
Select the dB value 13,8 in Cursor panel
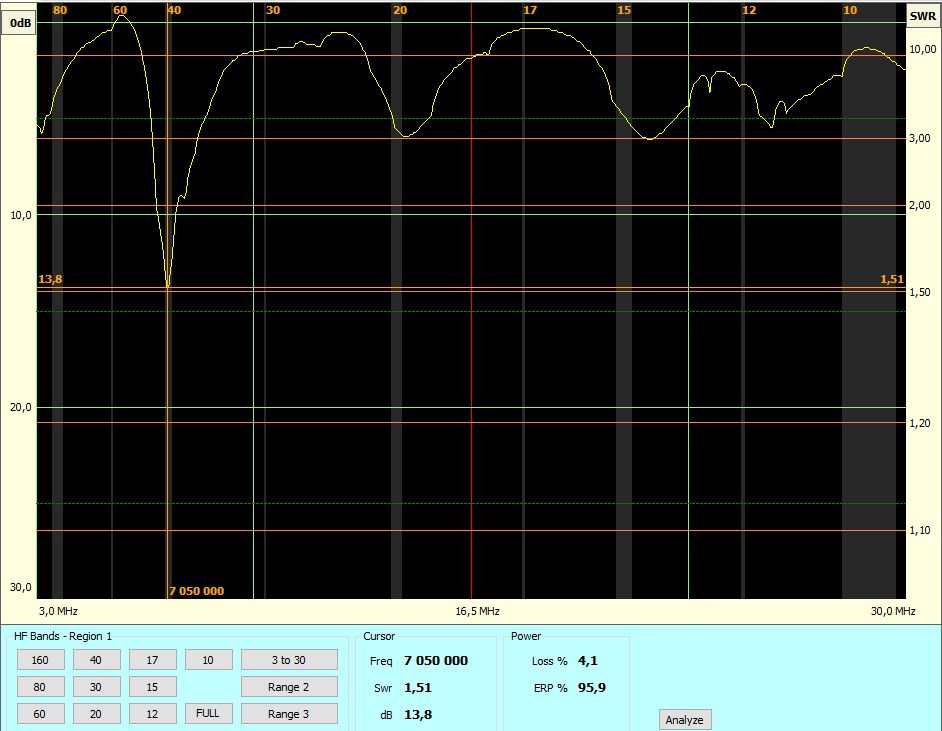[418, 715]
